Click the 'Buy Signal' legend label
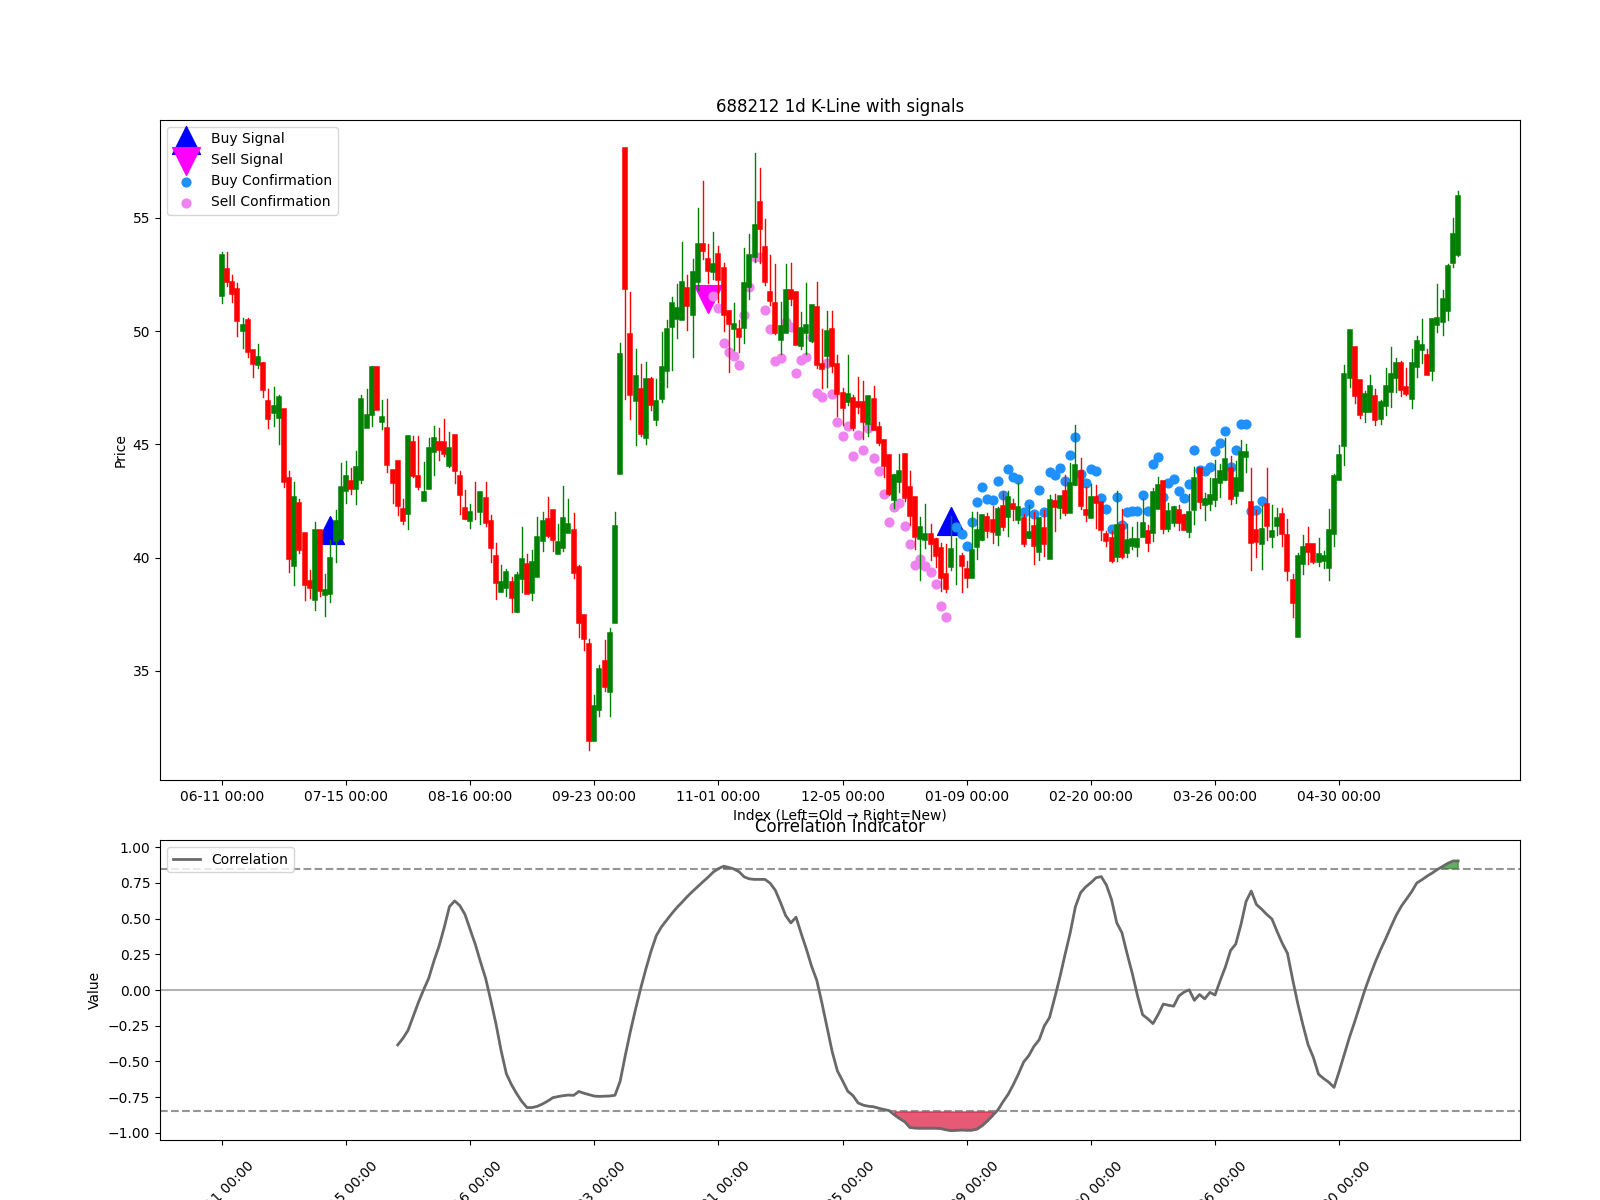Viewport: 1600px width, 1200px height. [x=247, y=139]
